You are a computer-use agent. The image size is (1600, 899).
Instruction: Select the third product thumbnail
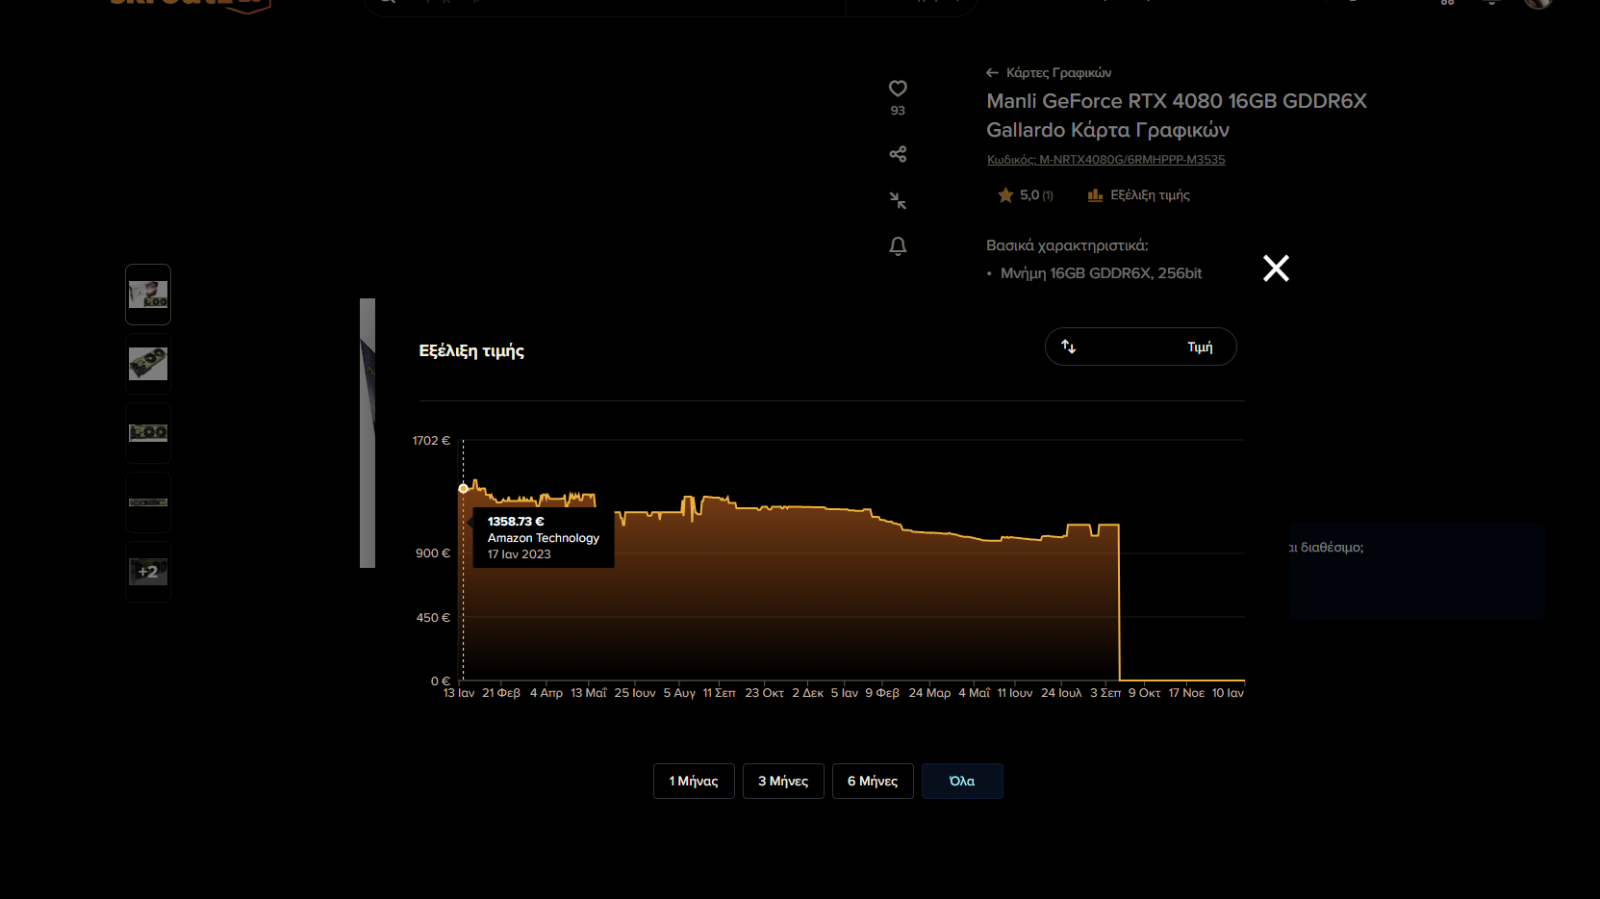click(148, 433)
